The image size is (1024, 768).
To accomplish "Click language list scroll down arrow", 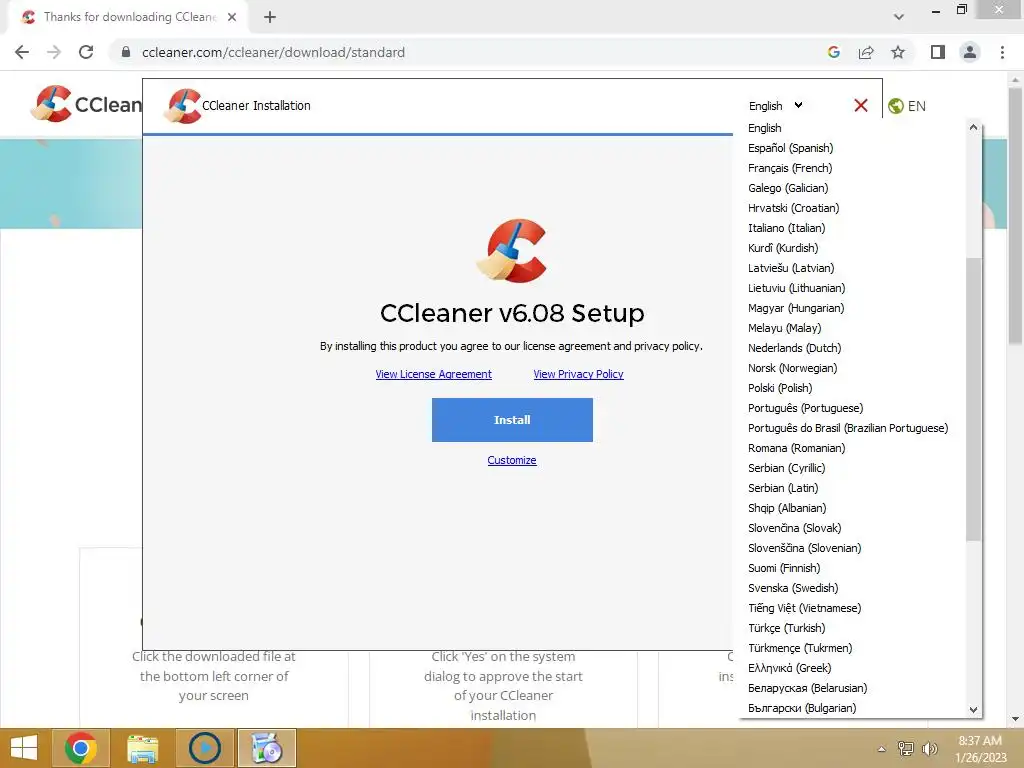I will pyautogui.click(x=974, y=709).
